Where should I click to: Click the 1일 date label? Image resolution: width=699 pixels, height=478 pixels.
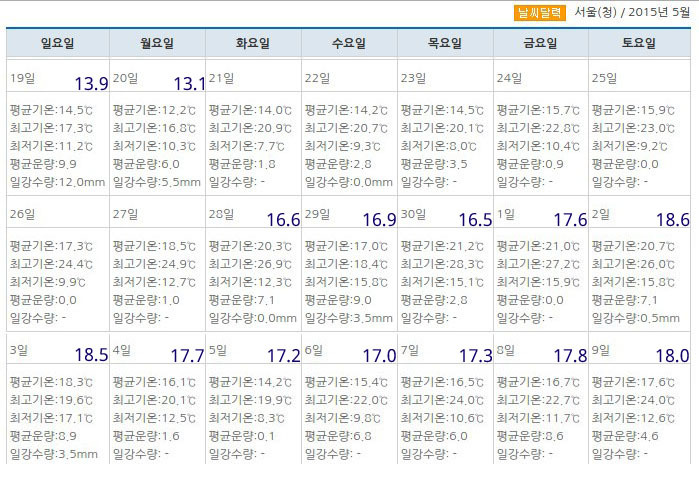tap(506, 214)
